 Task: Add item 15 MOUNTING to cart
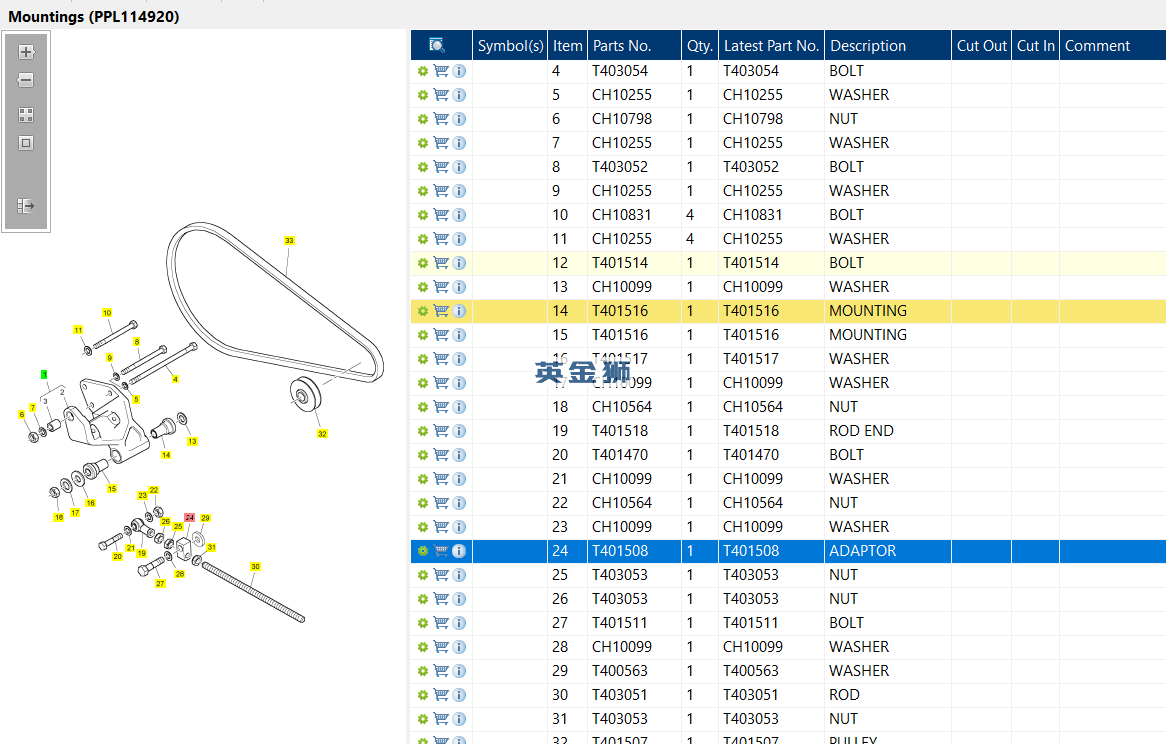pos(441,334)
